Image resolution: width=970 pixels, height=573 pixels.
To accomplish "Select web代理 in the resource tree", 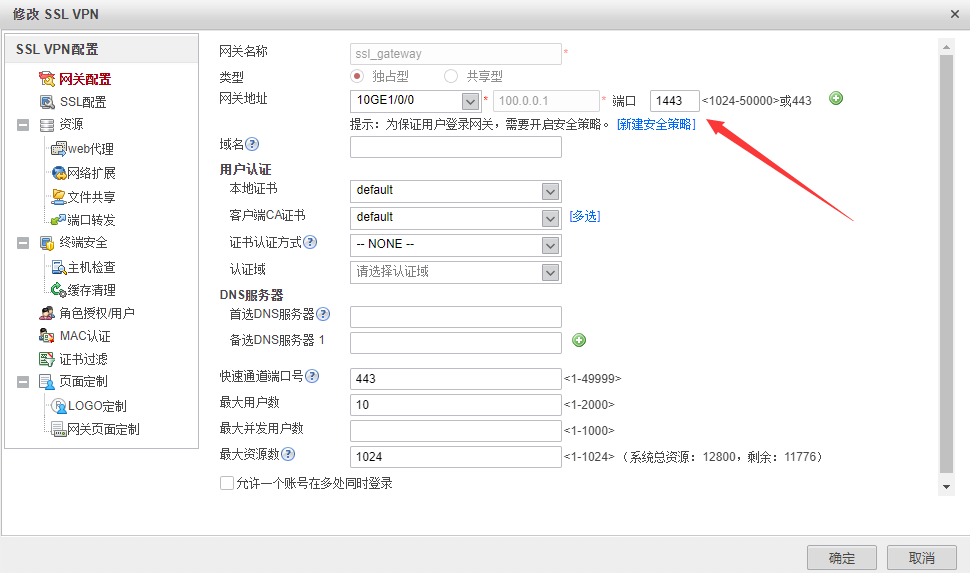I will click(x=90, y=149).
